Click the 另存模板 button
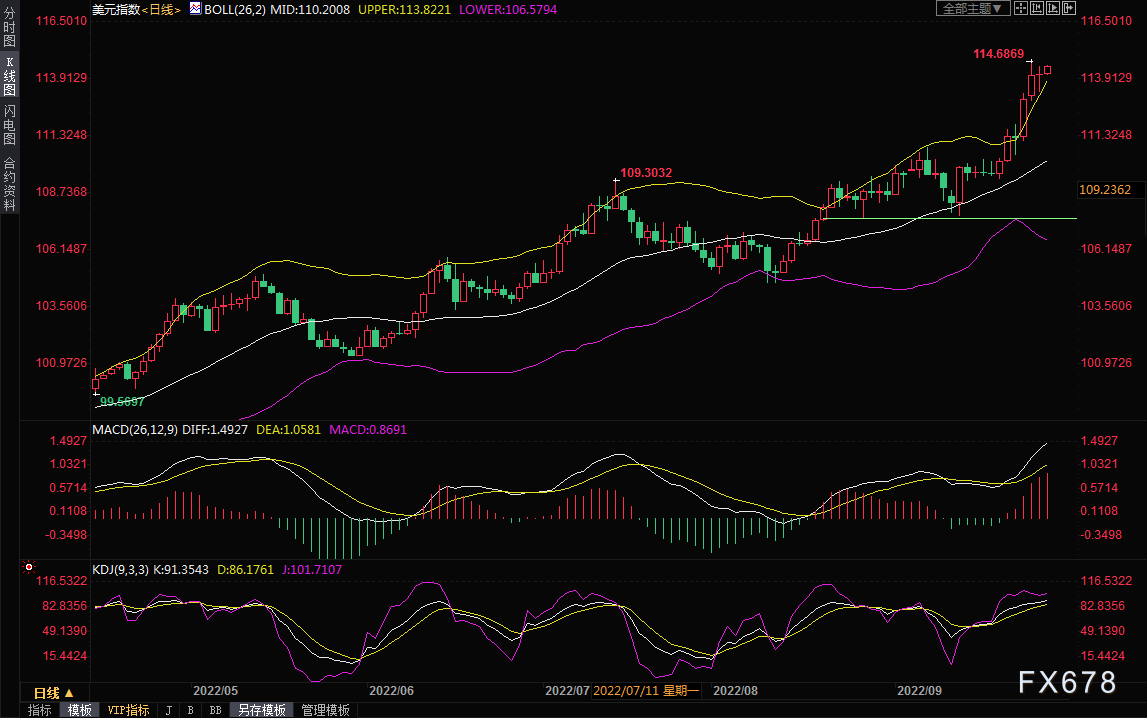 (x=261, y=710)
